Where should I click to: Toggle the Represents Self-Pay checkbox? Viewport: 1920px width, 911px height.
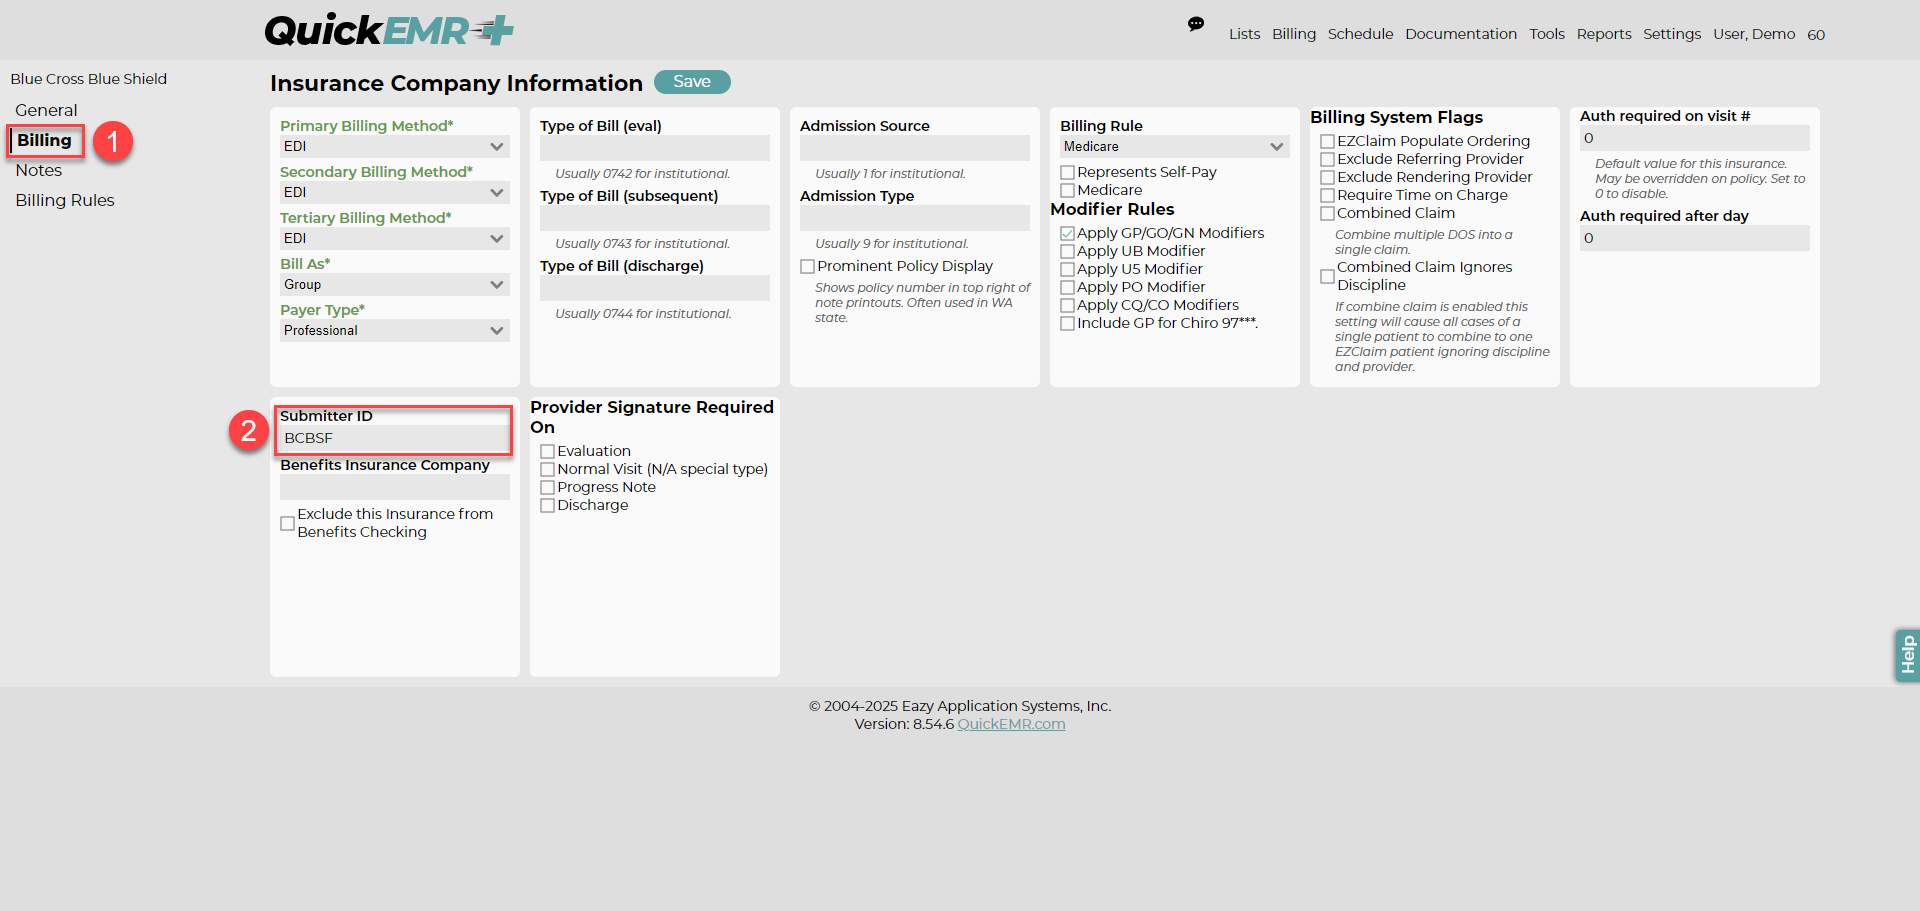1068,173
